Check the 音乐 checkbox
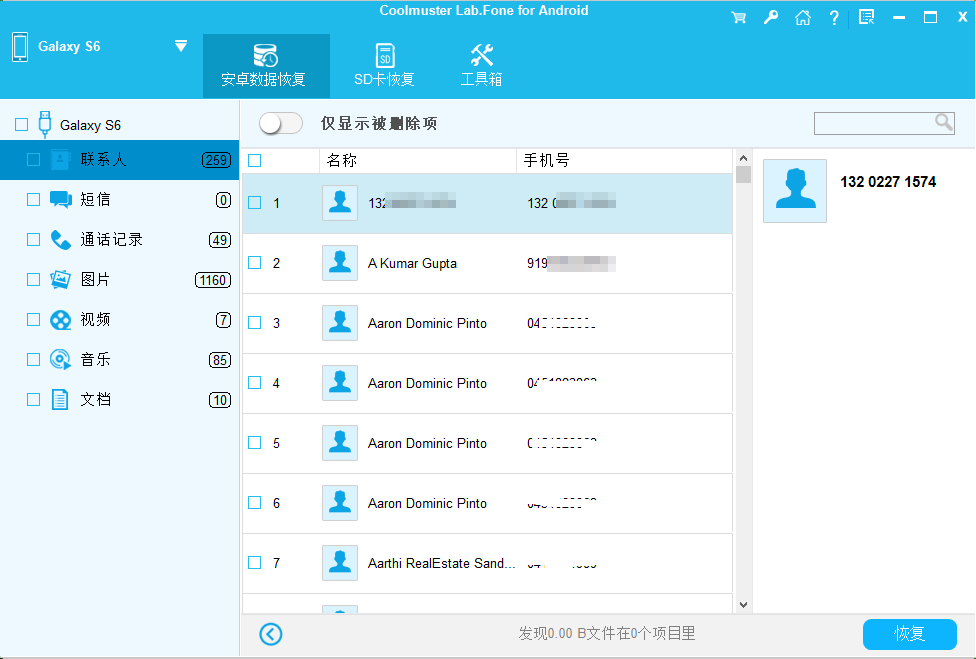976x659 pixels. click(x=34, y=359)
